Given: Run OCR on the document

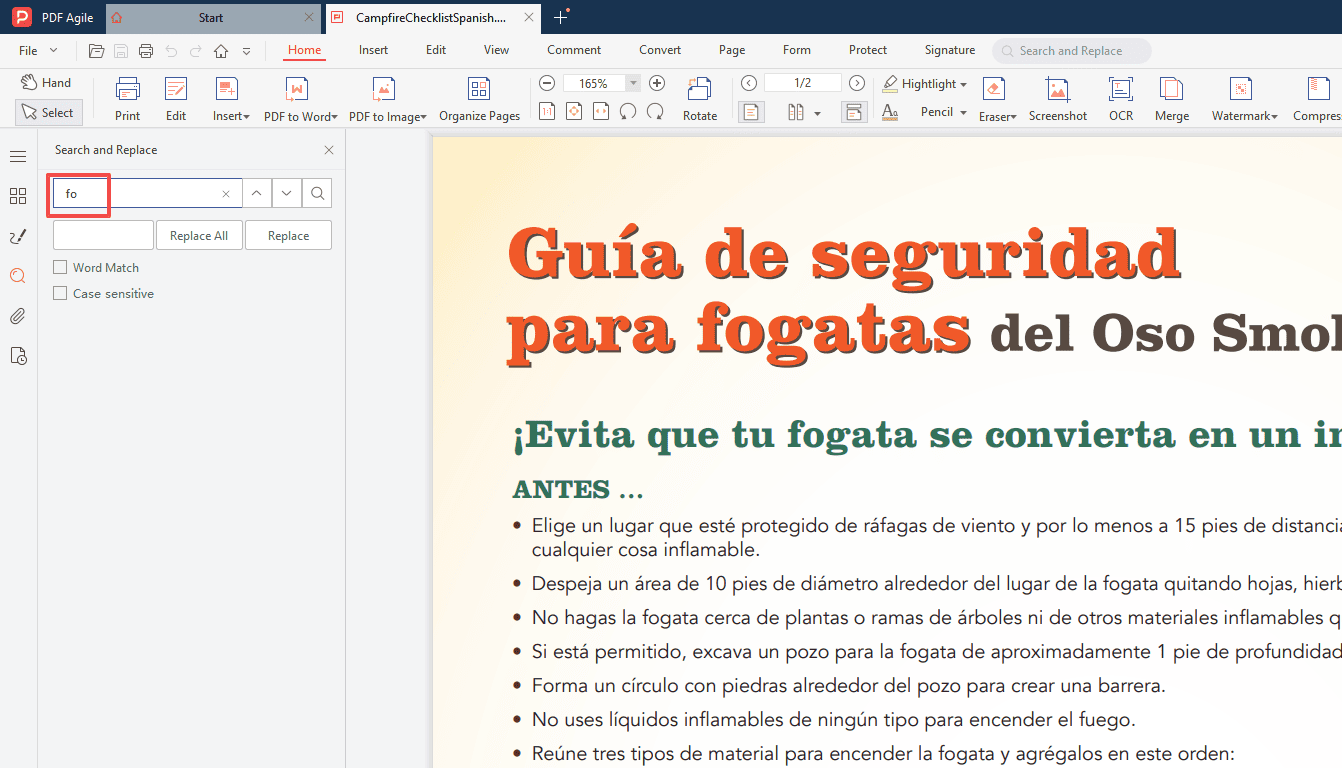Looking at the screenshot, I should (x=1120, y=97).
